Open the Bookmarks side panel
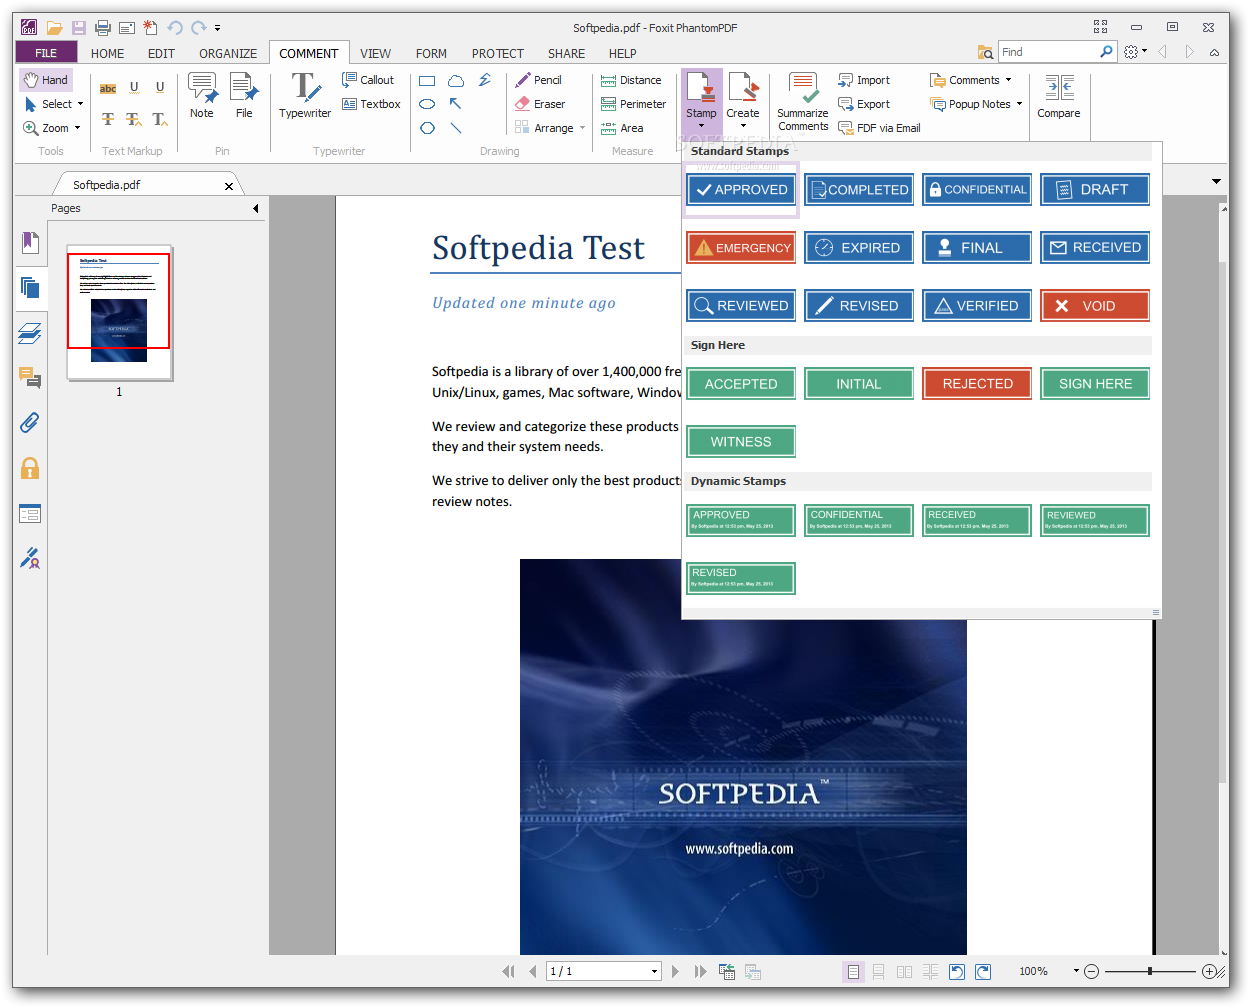 [x=30, y=242]
